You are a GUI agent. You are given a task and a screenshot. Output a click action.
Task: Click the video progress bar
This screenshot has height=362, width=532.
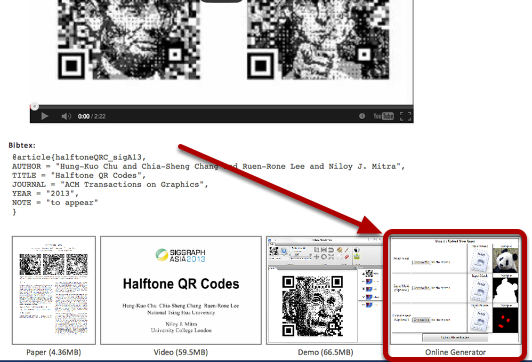point(222,107)
